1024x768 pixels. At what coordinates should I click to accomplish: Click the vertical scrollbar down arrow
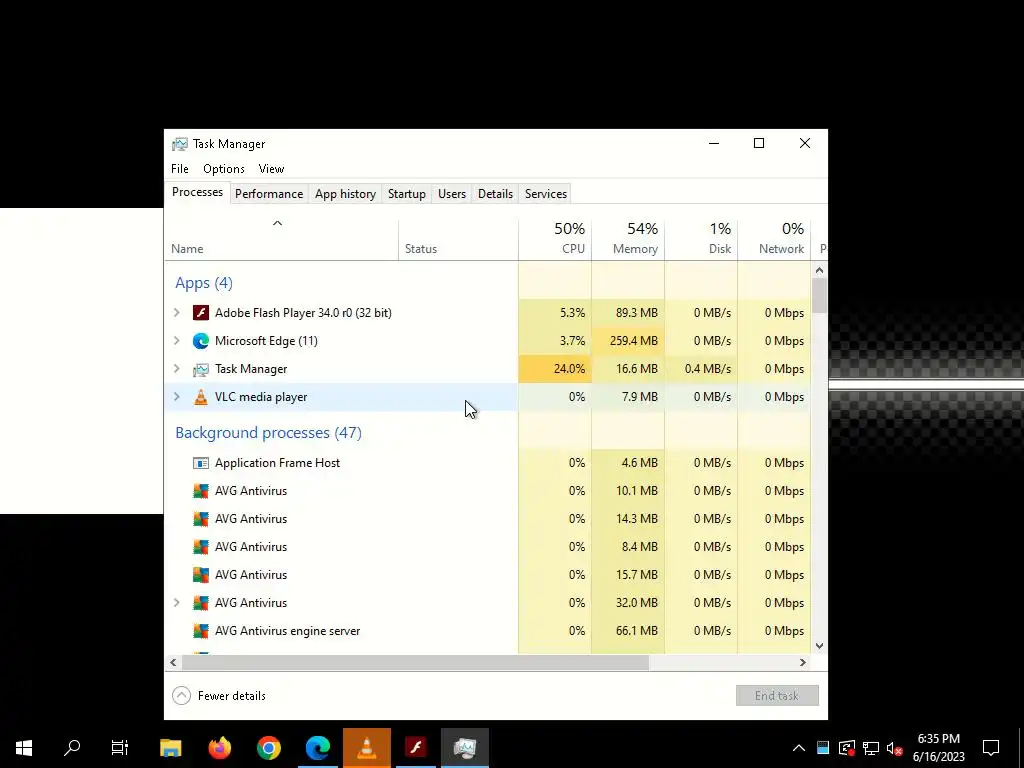tap(820, 646)
